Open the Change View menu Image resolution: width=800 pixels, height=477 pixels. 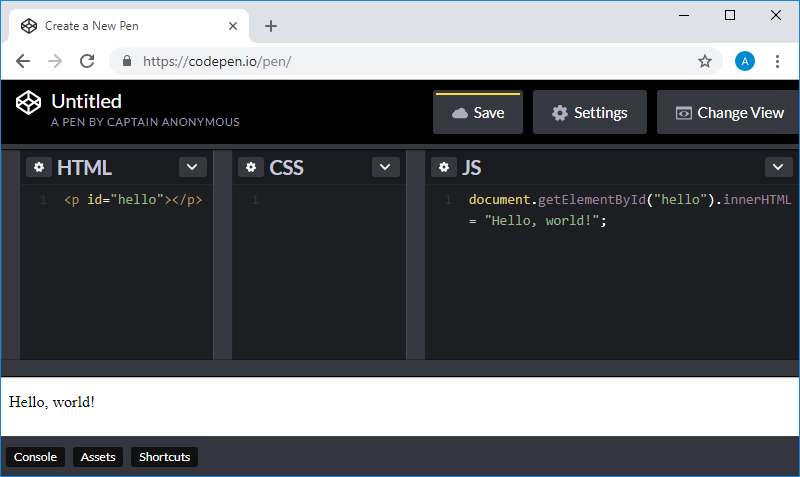(x=729, y=113)
